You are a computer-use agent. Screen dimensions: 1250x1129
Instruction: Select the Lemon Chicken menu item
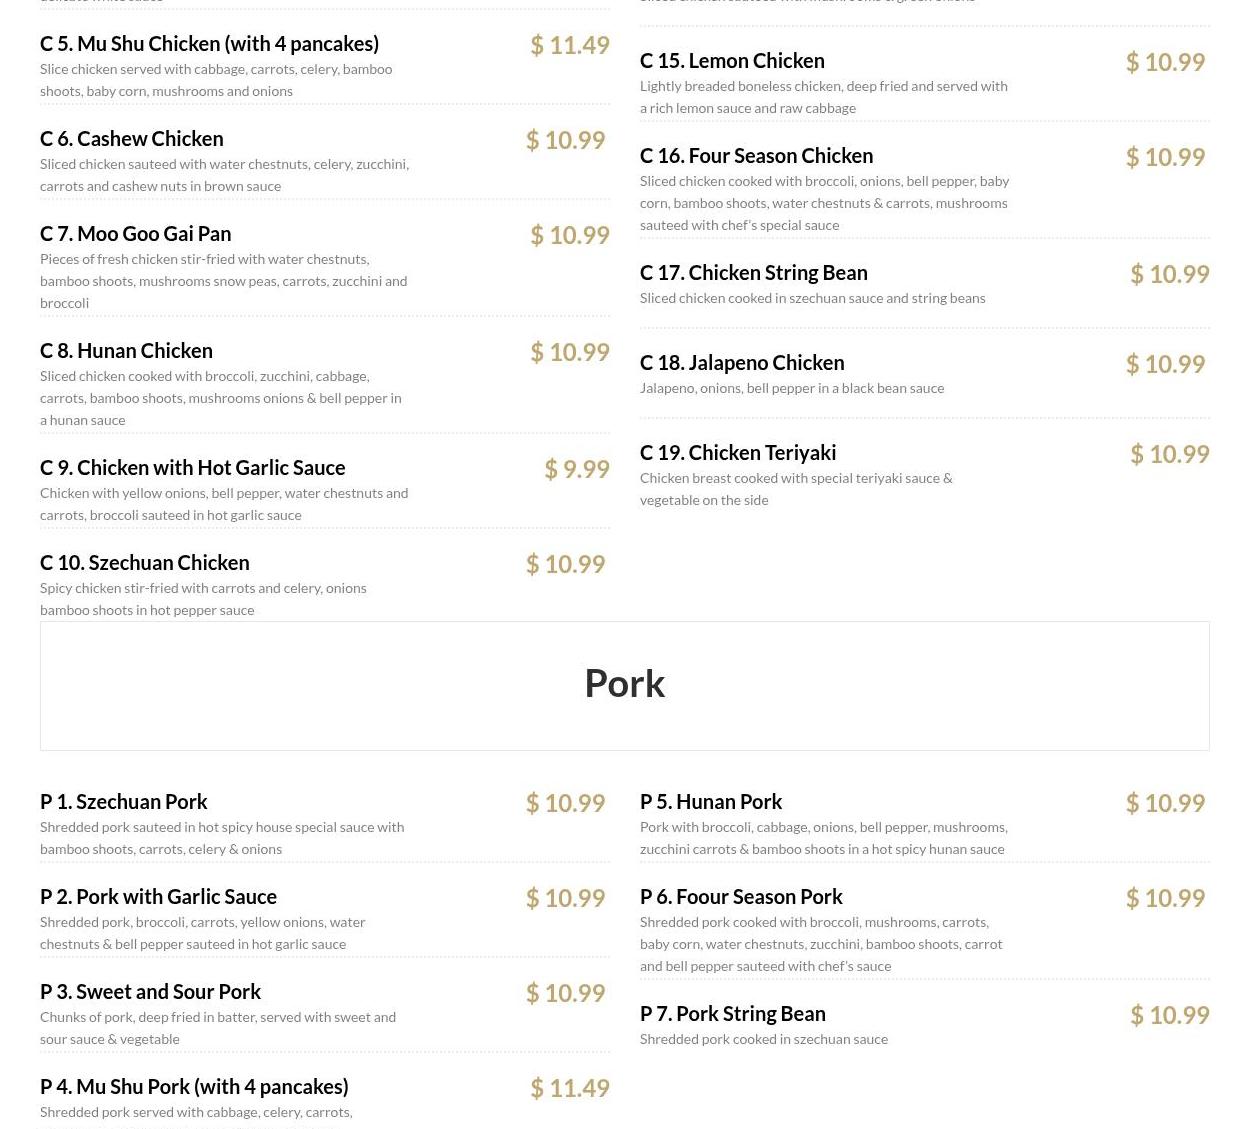click(x=732, y=60)
